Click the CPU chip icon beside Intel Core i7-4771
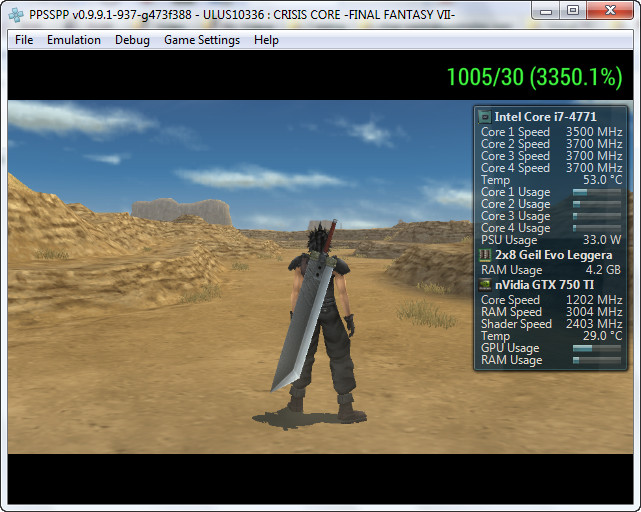 click(484, 117)
